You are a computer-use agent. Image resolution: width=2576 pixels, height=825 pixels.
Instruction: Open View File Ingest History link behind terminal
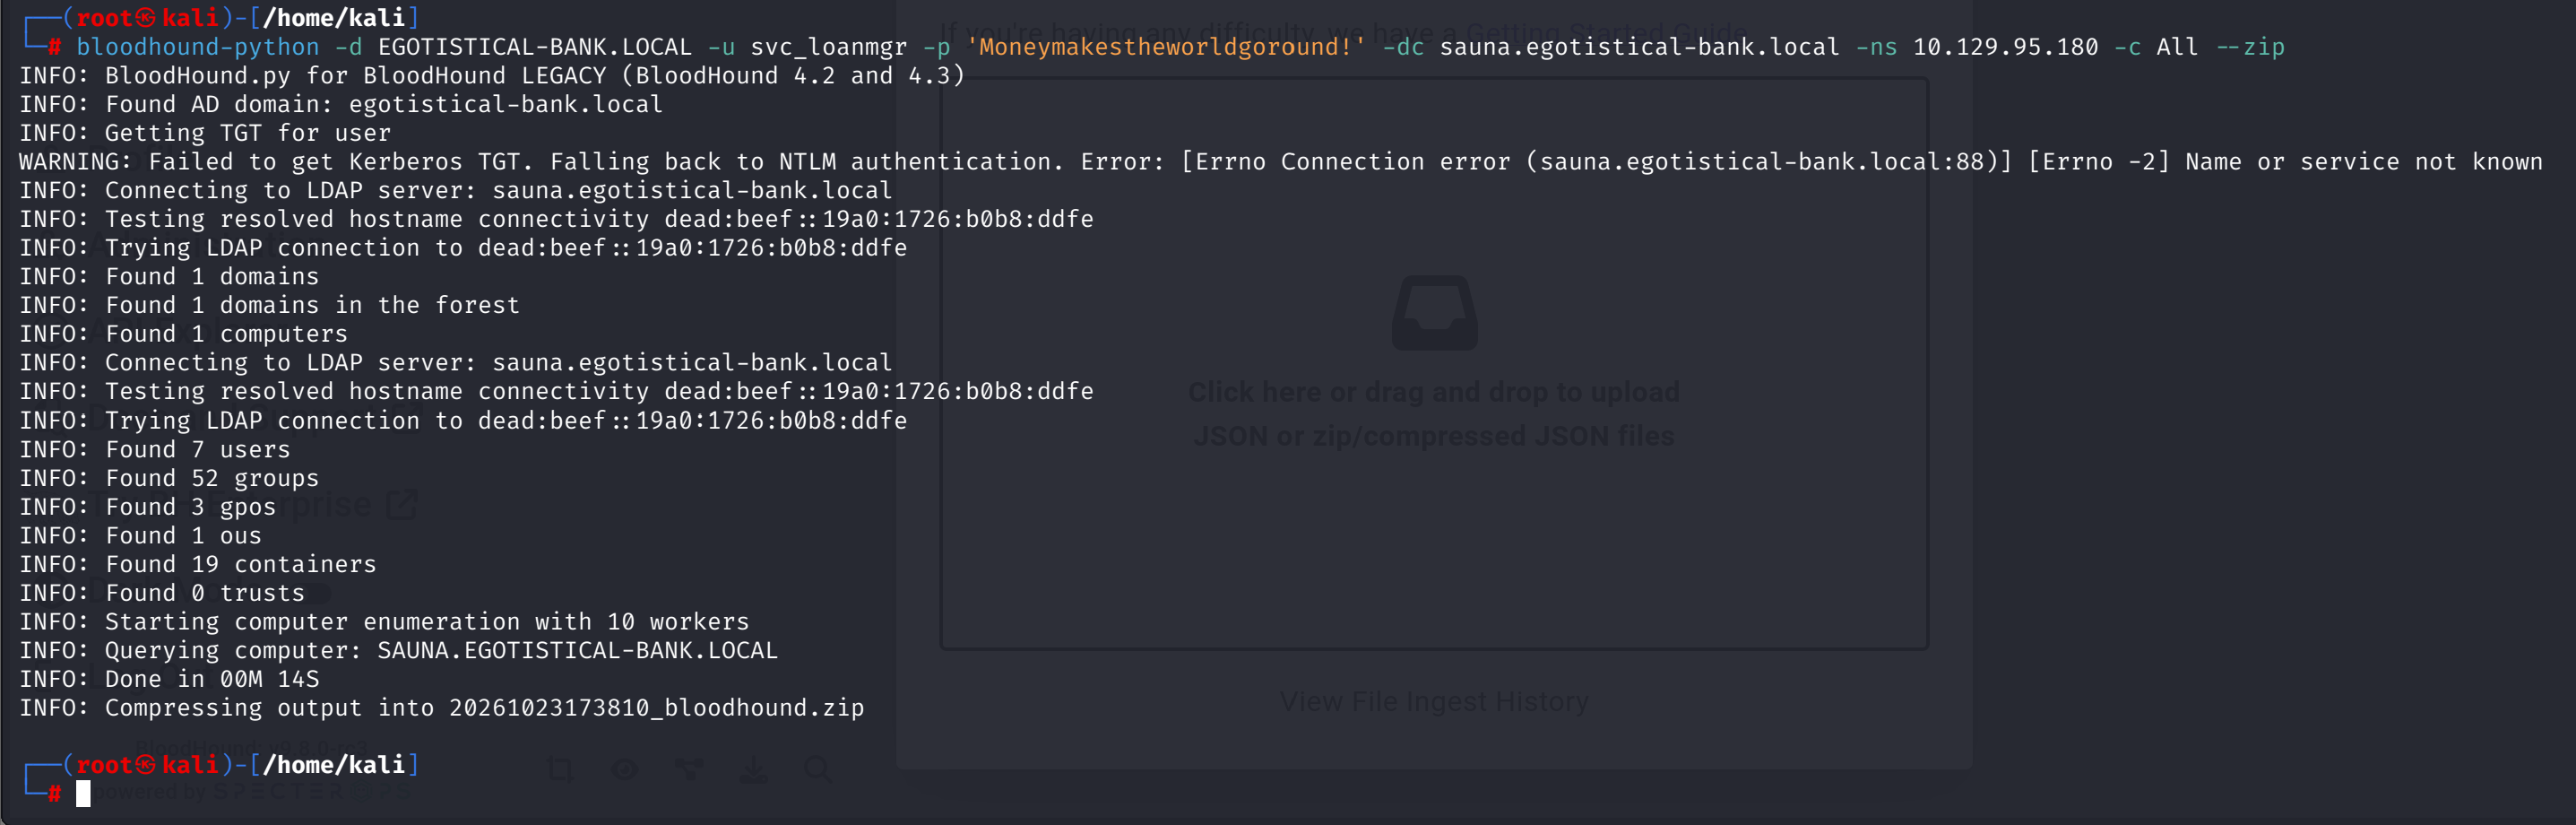(1434, 702)
